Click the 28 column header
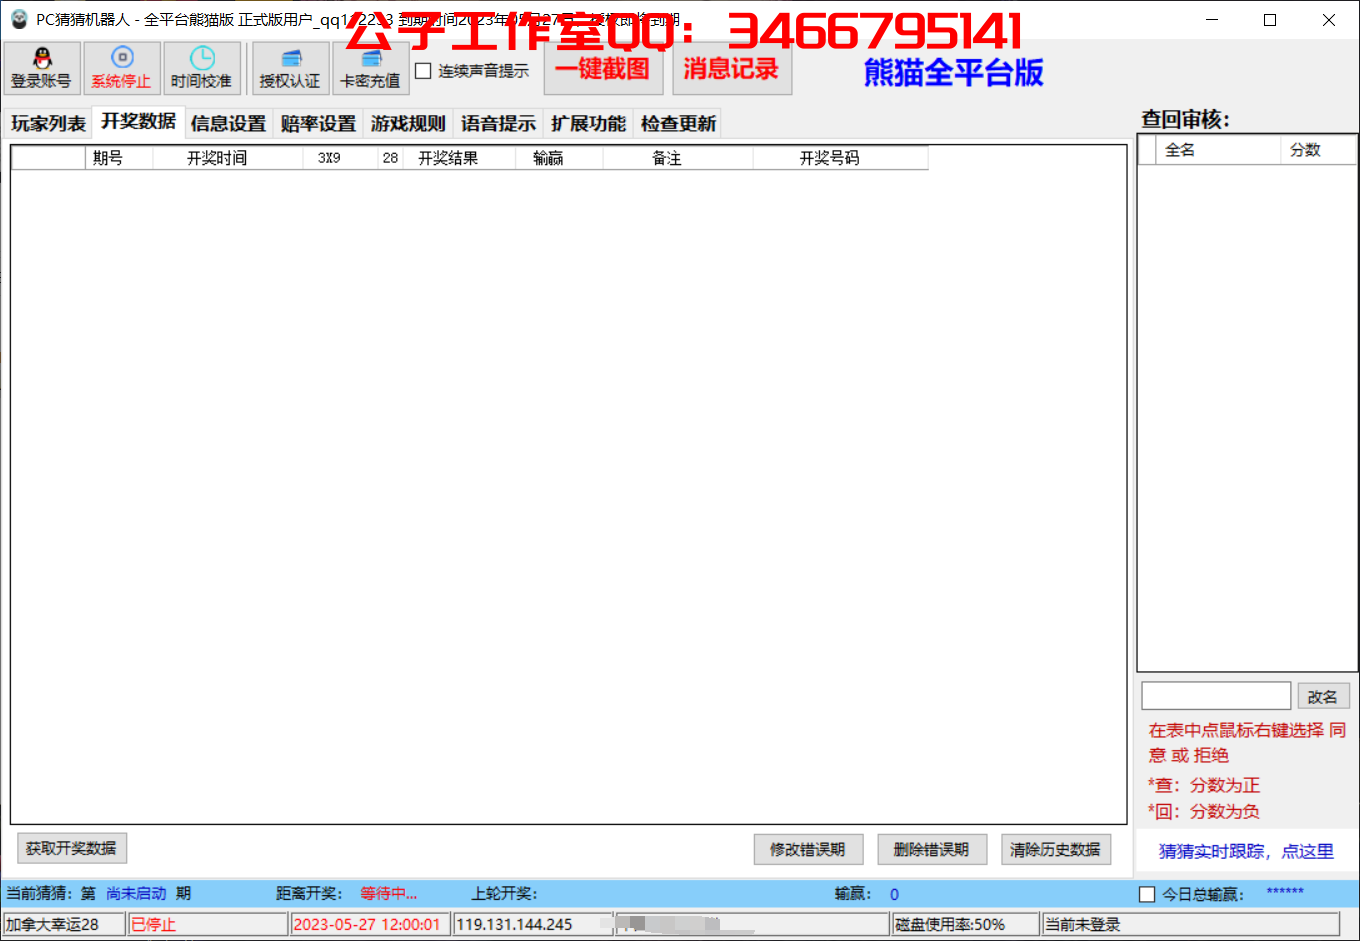 390,158
